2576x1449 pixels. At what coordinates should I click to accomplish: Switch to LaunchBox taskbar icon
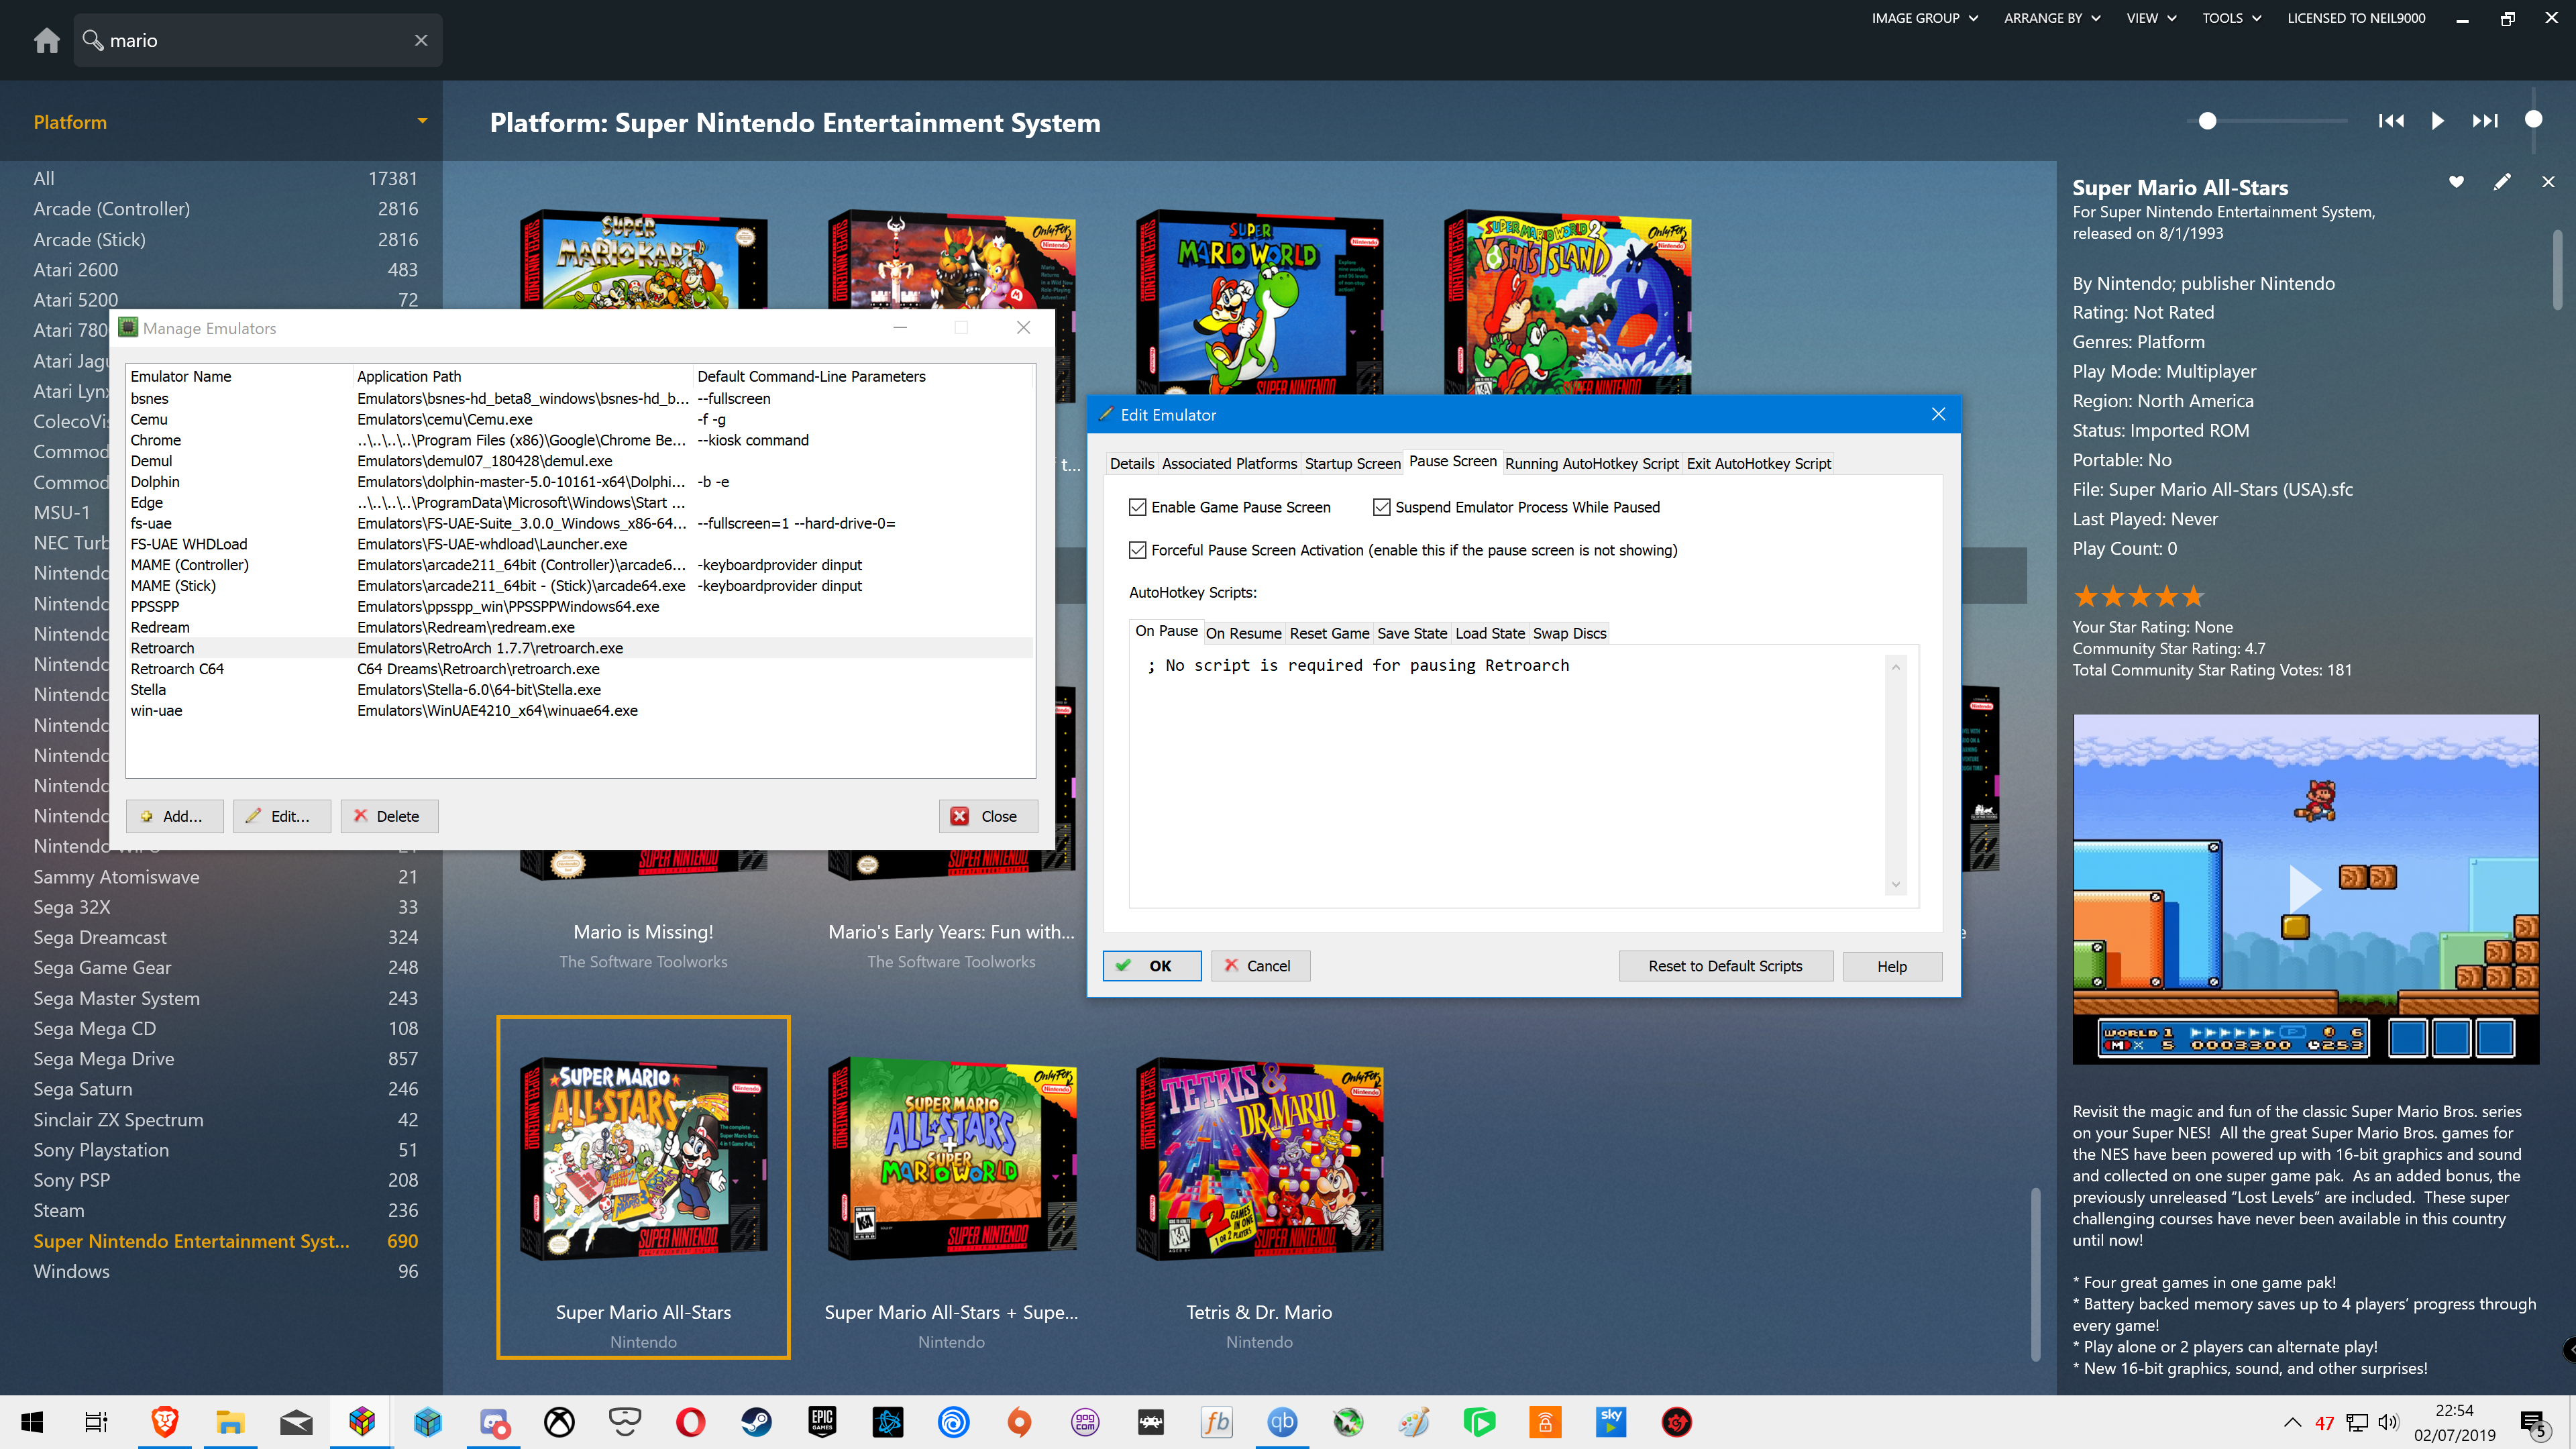point(362,1422)
